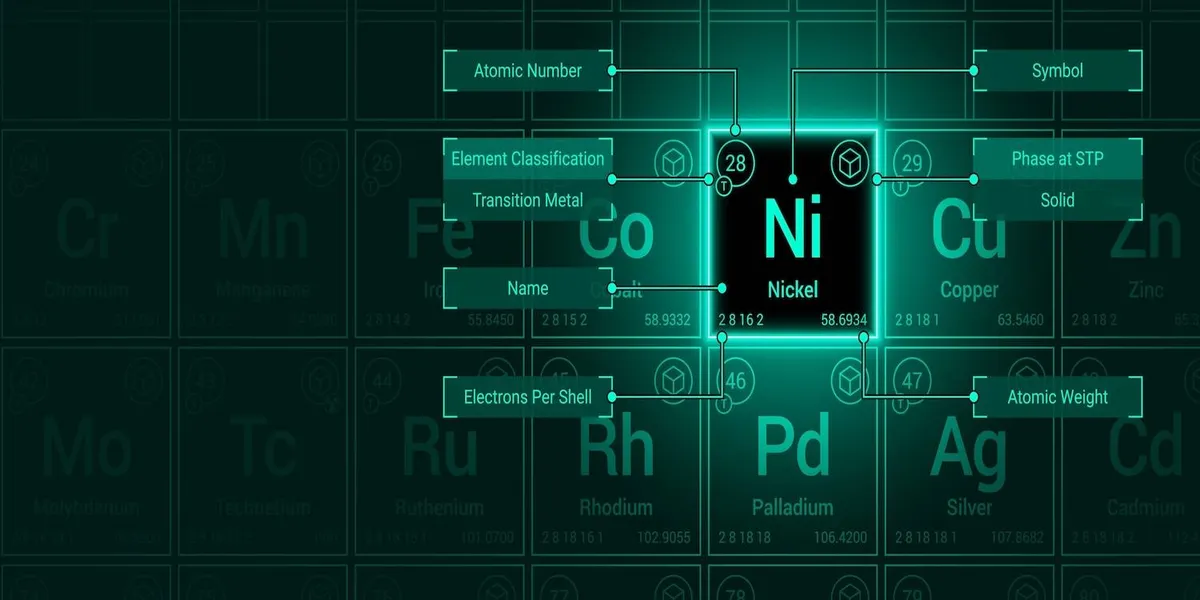
Task: Select the circled atomic number 47 on Silver
Action: coord(911,381)
